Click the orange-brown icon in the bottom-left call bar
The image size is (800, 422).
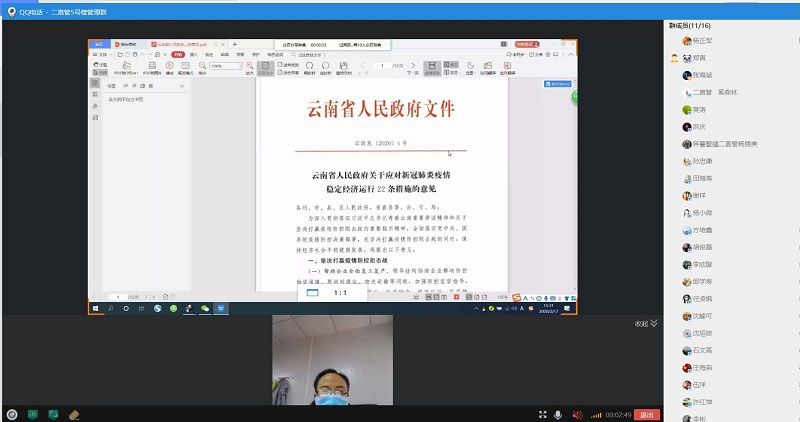[x=73, y=414]
